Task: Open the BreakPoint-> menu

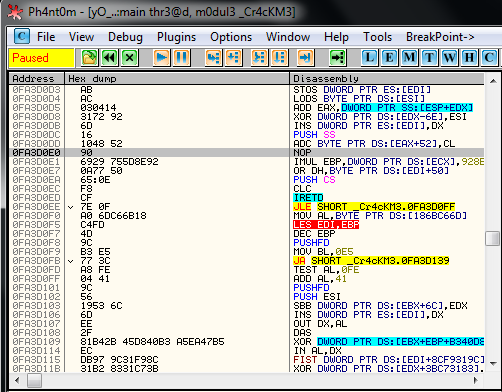Action: [x=440, y=37]
